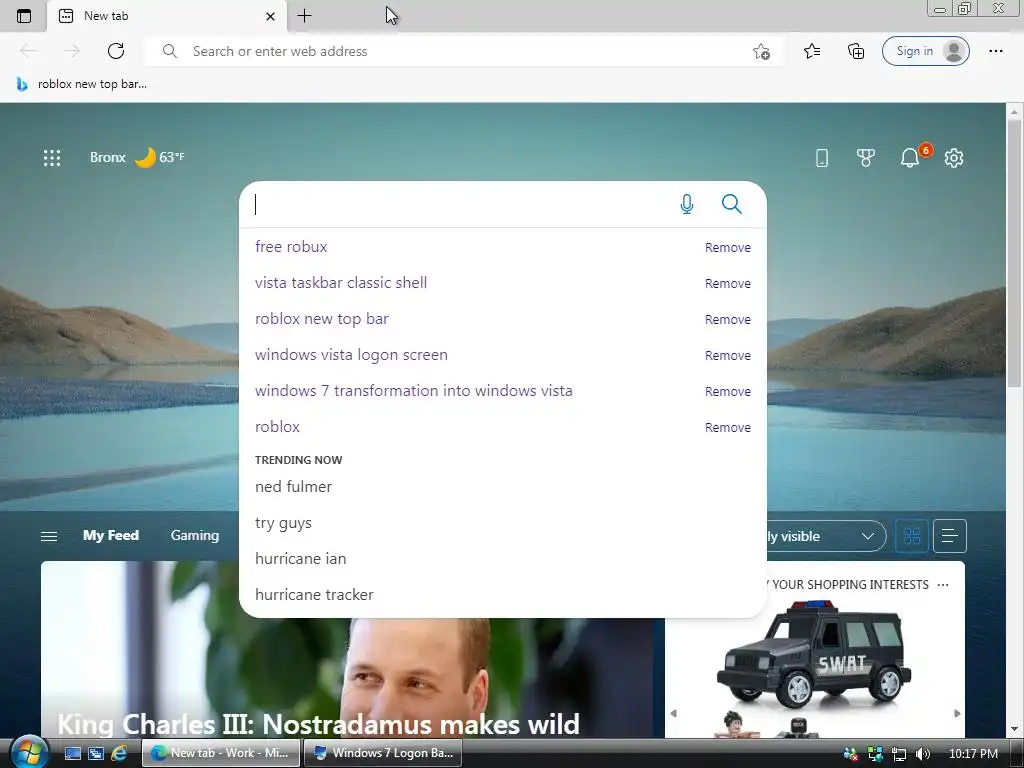1024x768 pixels.
Task: Show previous shopping item arrow
Action: [x=673, y=713]
